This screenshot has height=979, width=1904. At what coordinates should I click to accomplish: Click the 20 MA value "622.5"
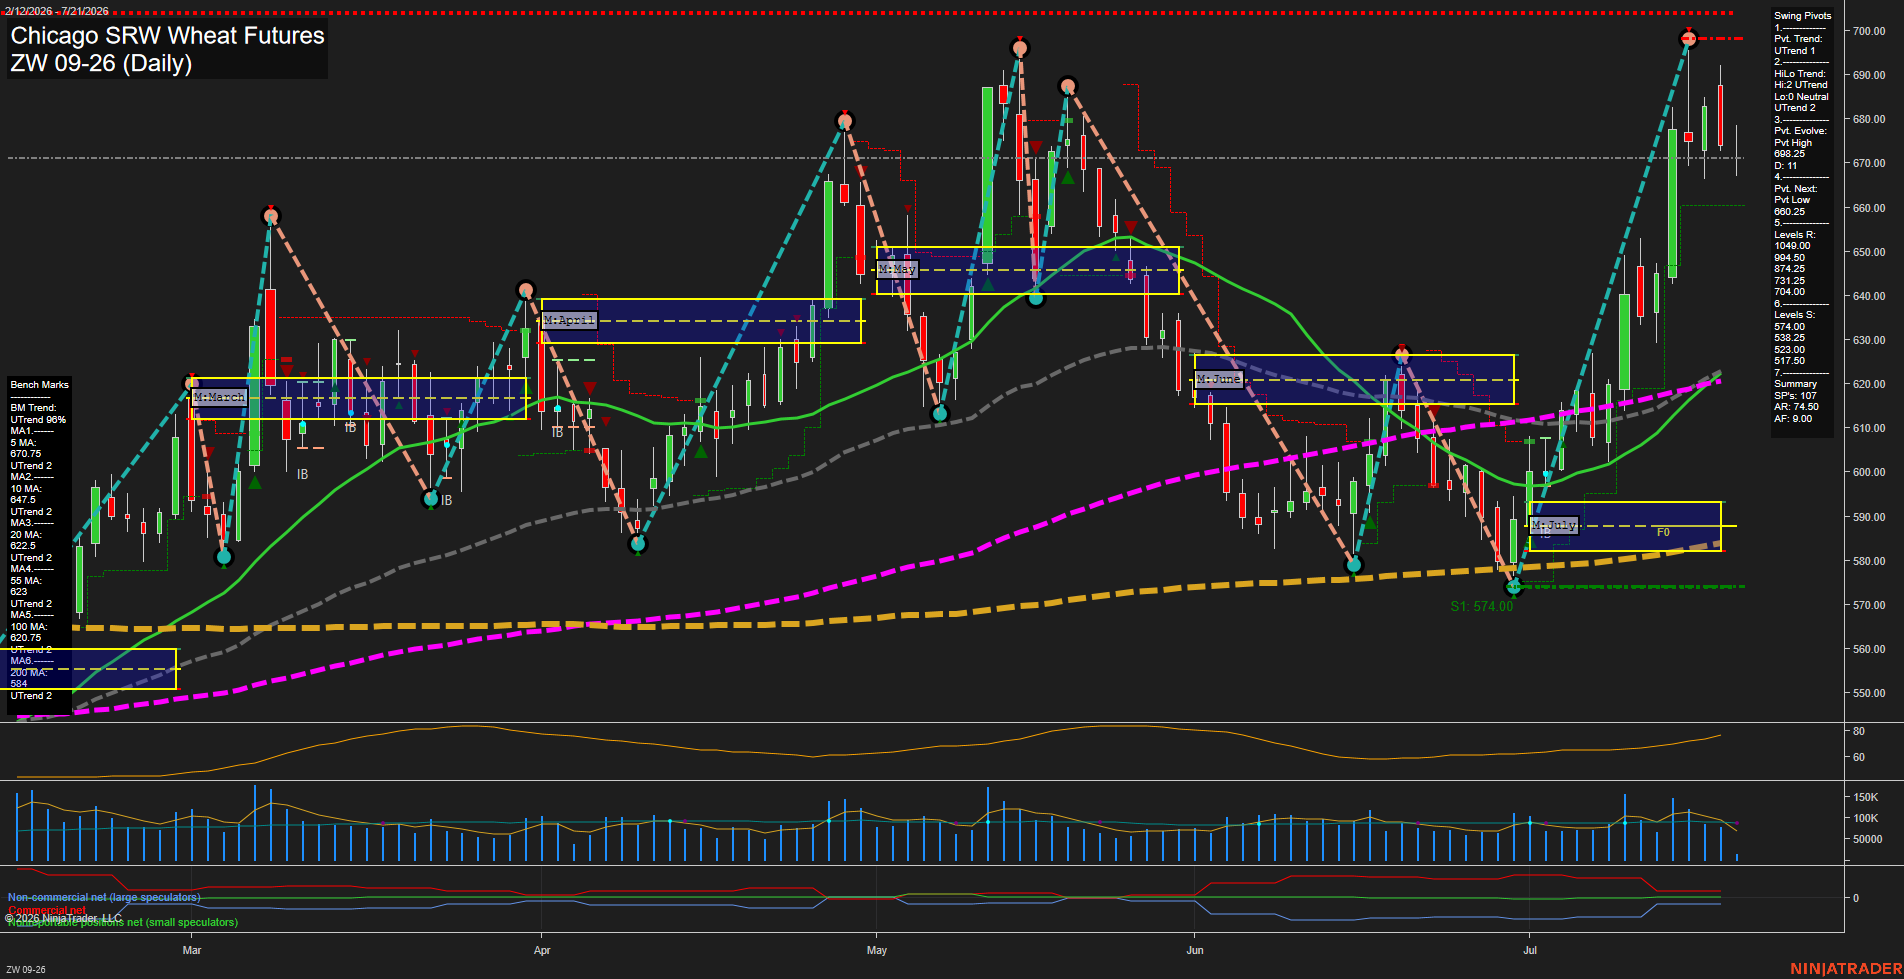tap(23, 546)
